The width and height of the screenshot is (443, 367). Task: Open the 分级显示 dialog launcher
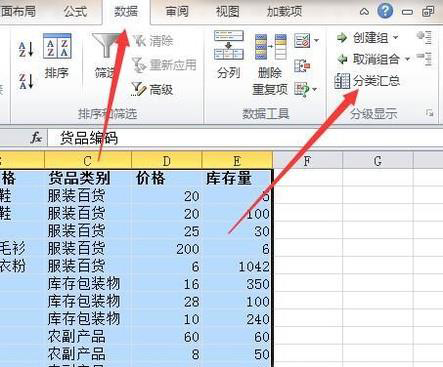point(429,113)
